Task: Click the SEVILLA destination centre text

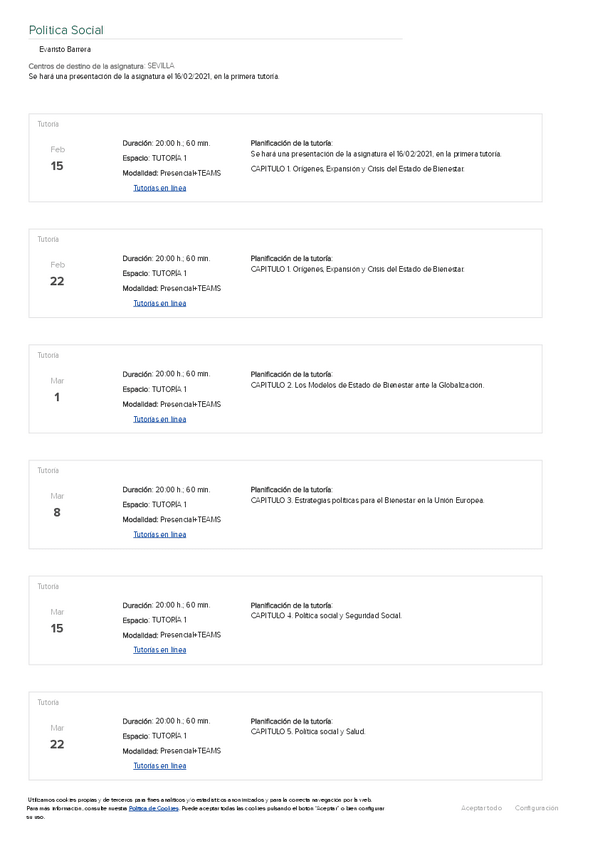Action: 160,66
